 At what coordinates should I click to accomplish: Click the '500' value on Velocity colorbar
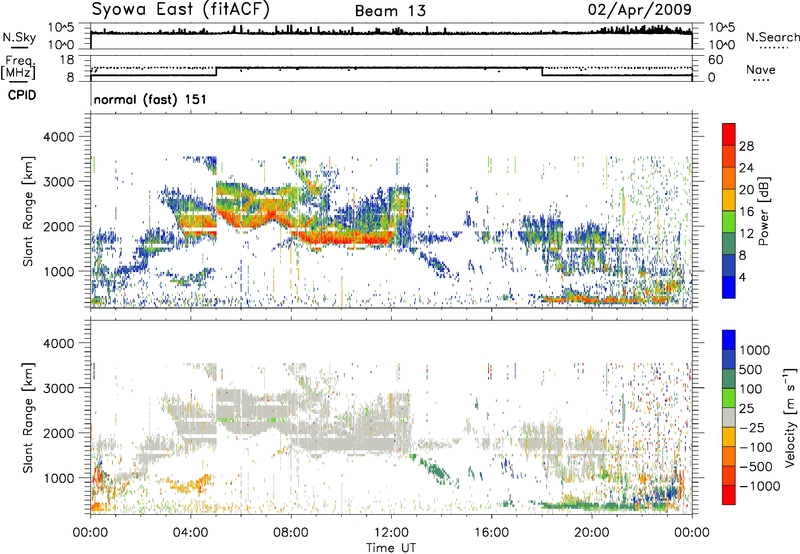751,369
